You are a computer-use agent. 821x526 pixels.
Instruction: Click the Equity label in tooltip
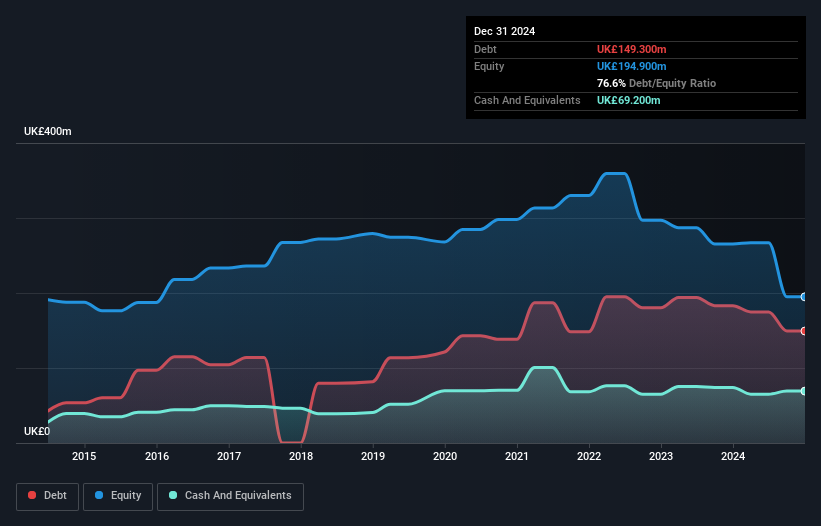pyautogui.click(x=489, y=66)
